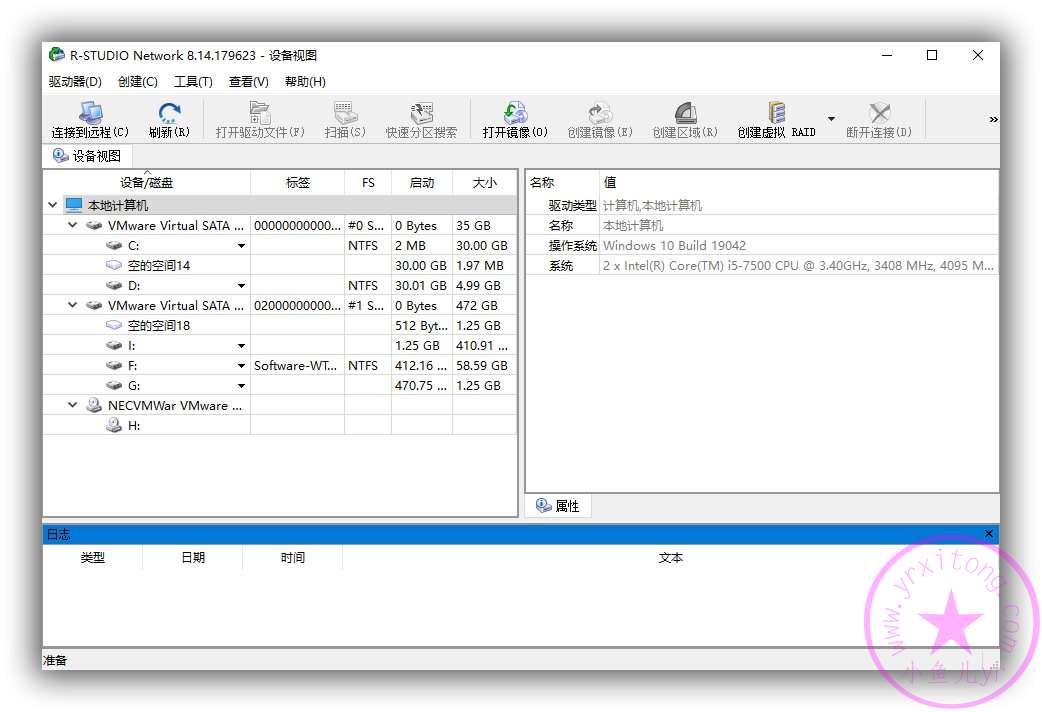The height and width of the screenshot is (712, 1042).
Task: Close the log (日志) panel
Action: [989, 534]
